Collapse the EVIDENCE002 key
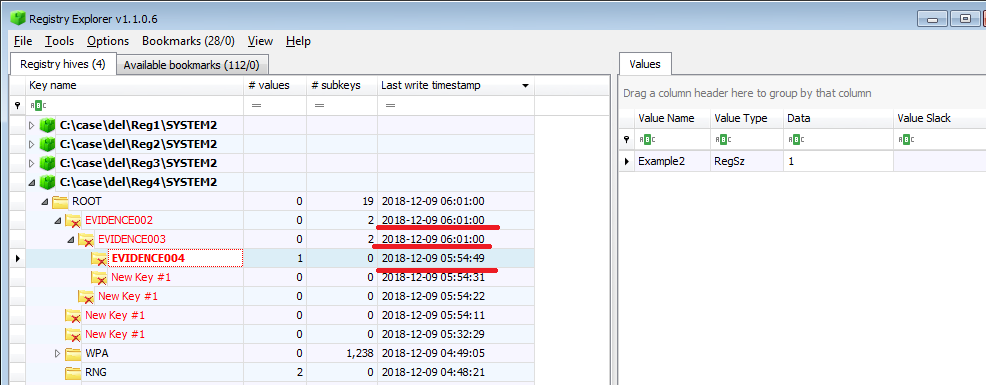Screen dimensions: 986x385 click(x=58, y=221)
